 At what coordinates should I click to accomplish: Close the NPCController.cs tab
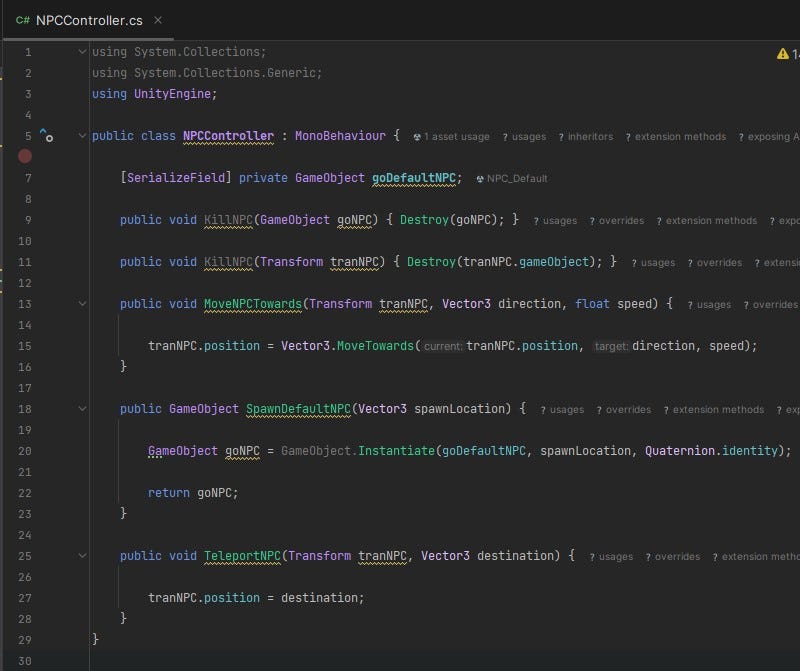click(158, 20)
